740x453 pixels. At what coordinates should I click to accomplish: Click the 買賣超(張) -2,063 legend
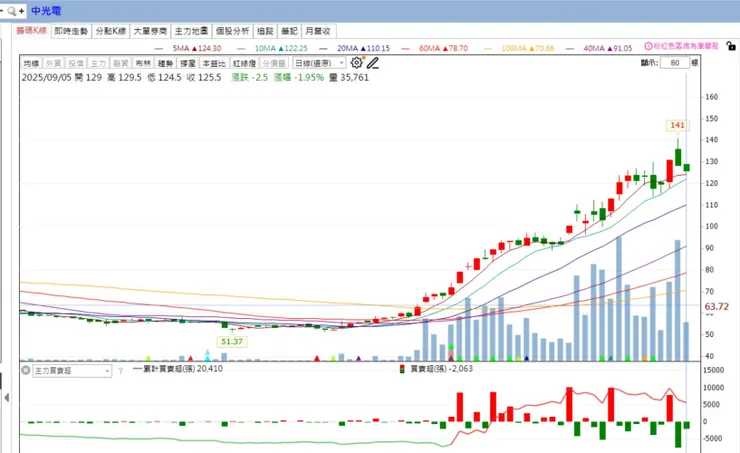tap(442, 369)
